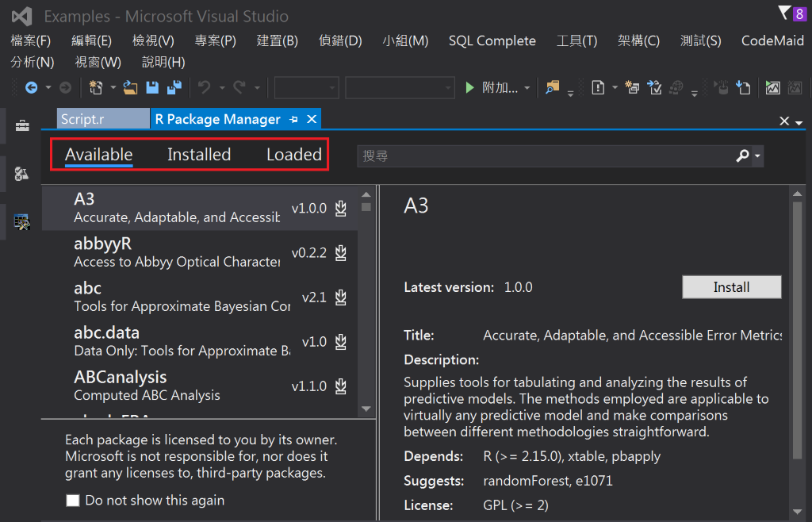
Task: Select the abc package row
Action: pyautogui.click(x=200, y=297)
